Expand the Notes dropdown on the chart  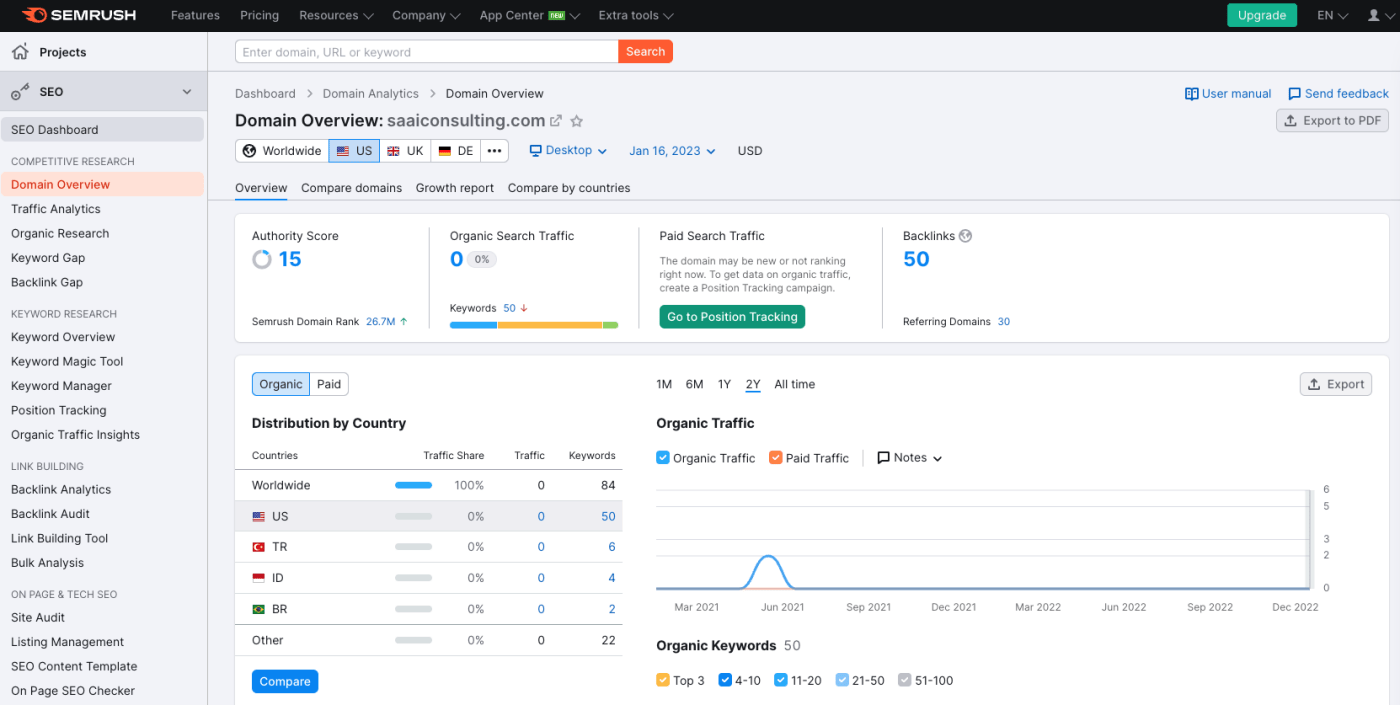pyautogui.click(x=908, y=457)
